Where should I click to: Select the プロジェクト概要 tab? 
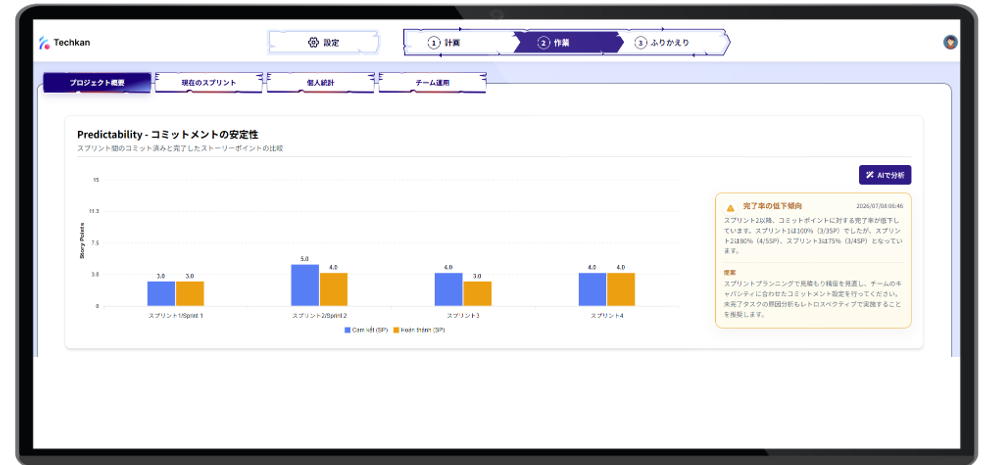tap(97, 82)
